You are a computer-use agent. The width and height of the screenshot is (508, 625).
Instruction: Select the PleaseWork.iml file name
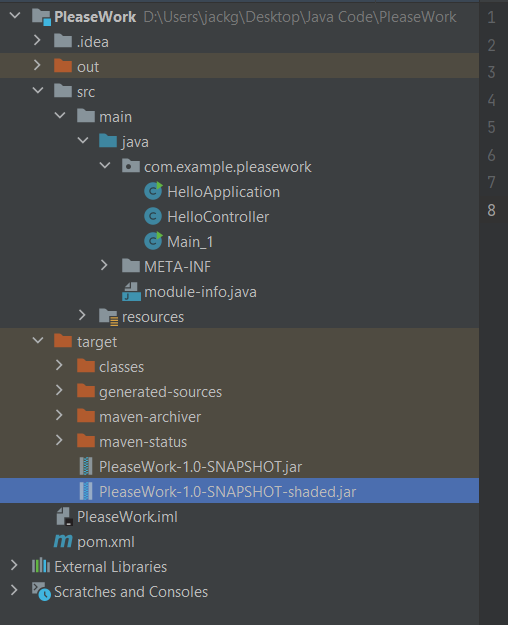point(128,517)
